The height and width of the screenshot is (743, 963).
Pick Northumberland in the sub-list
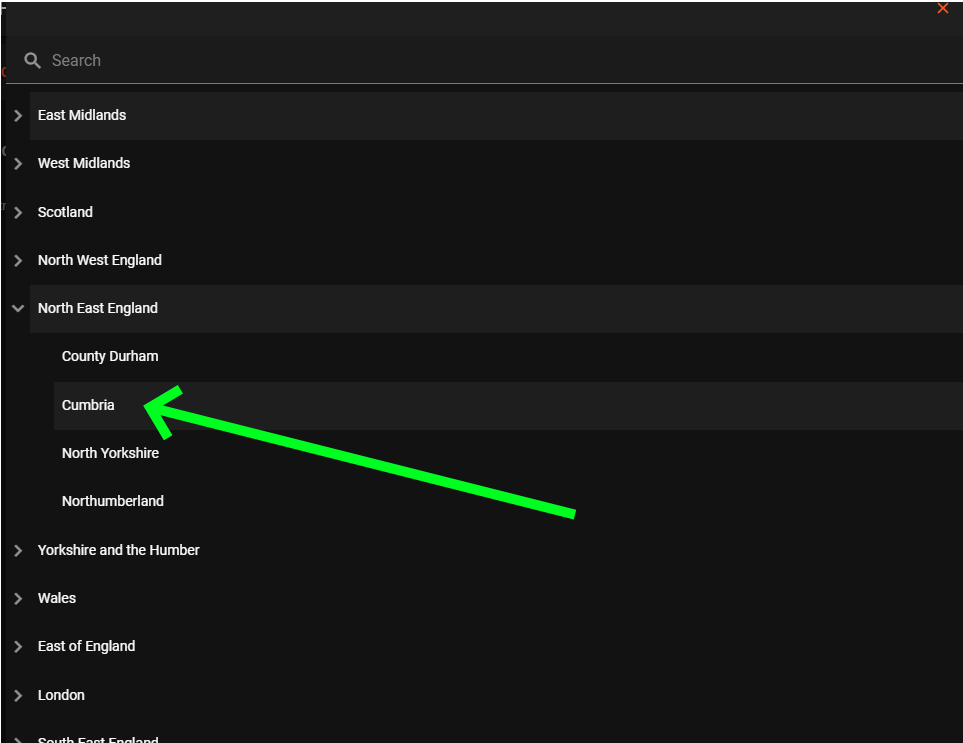[113, 501]
